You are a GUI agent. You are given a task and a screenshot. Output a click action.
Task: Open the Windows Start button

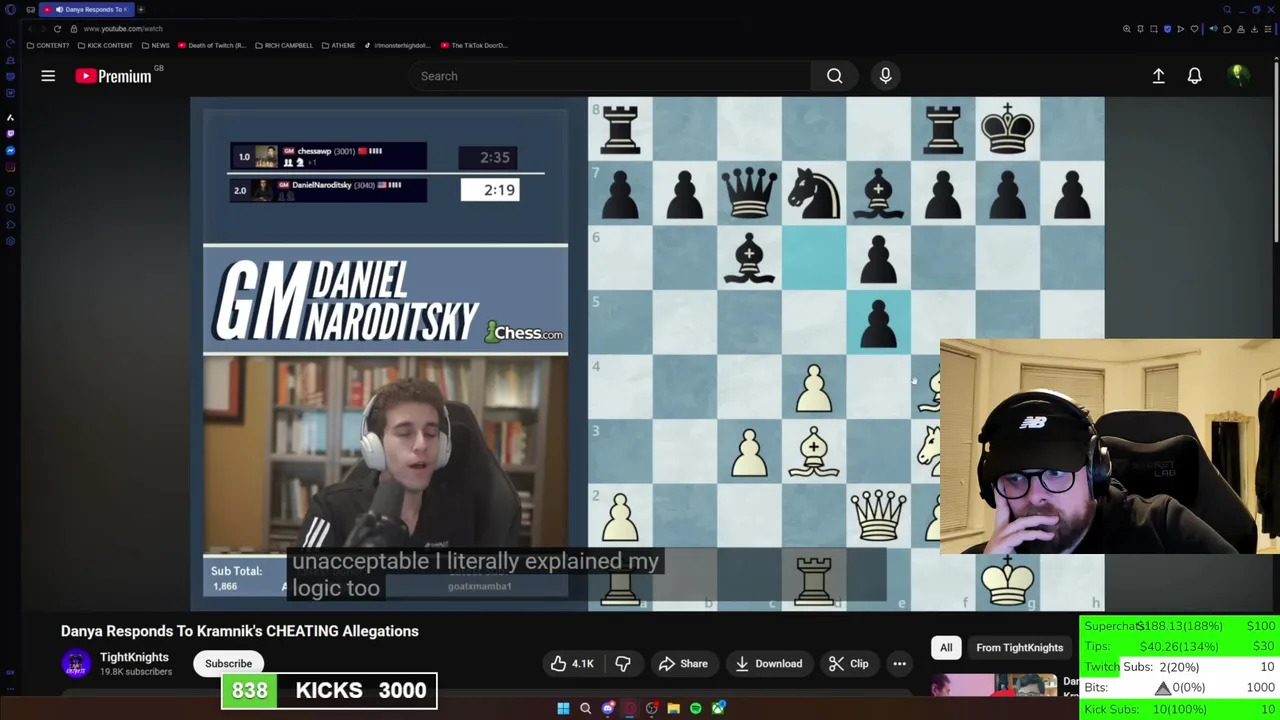pos(563,709)
